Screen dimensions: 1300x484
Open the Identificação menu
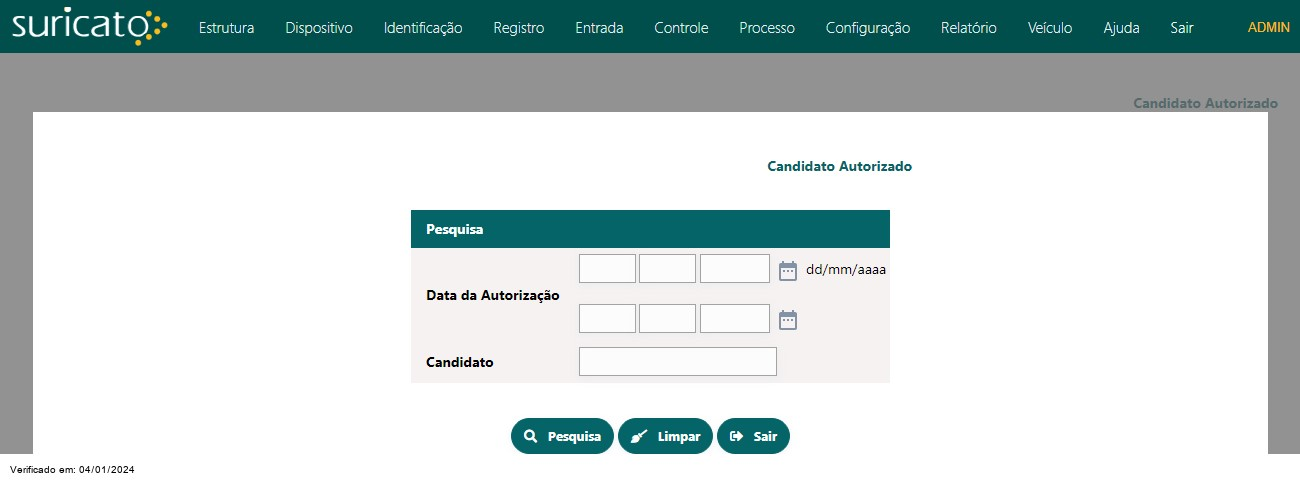(x=423, y=28)
